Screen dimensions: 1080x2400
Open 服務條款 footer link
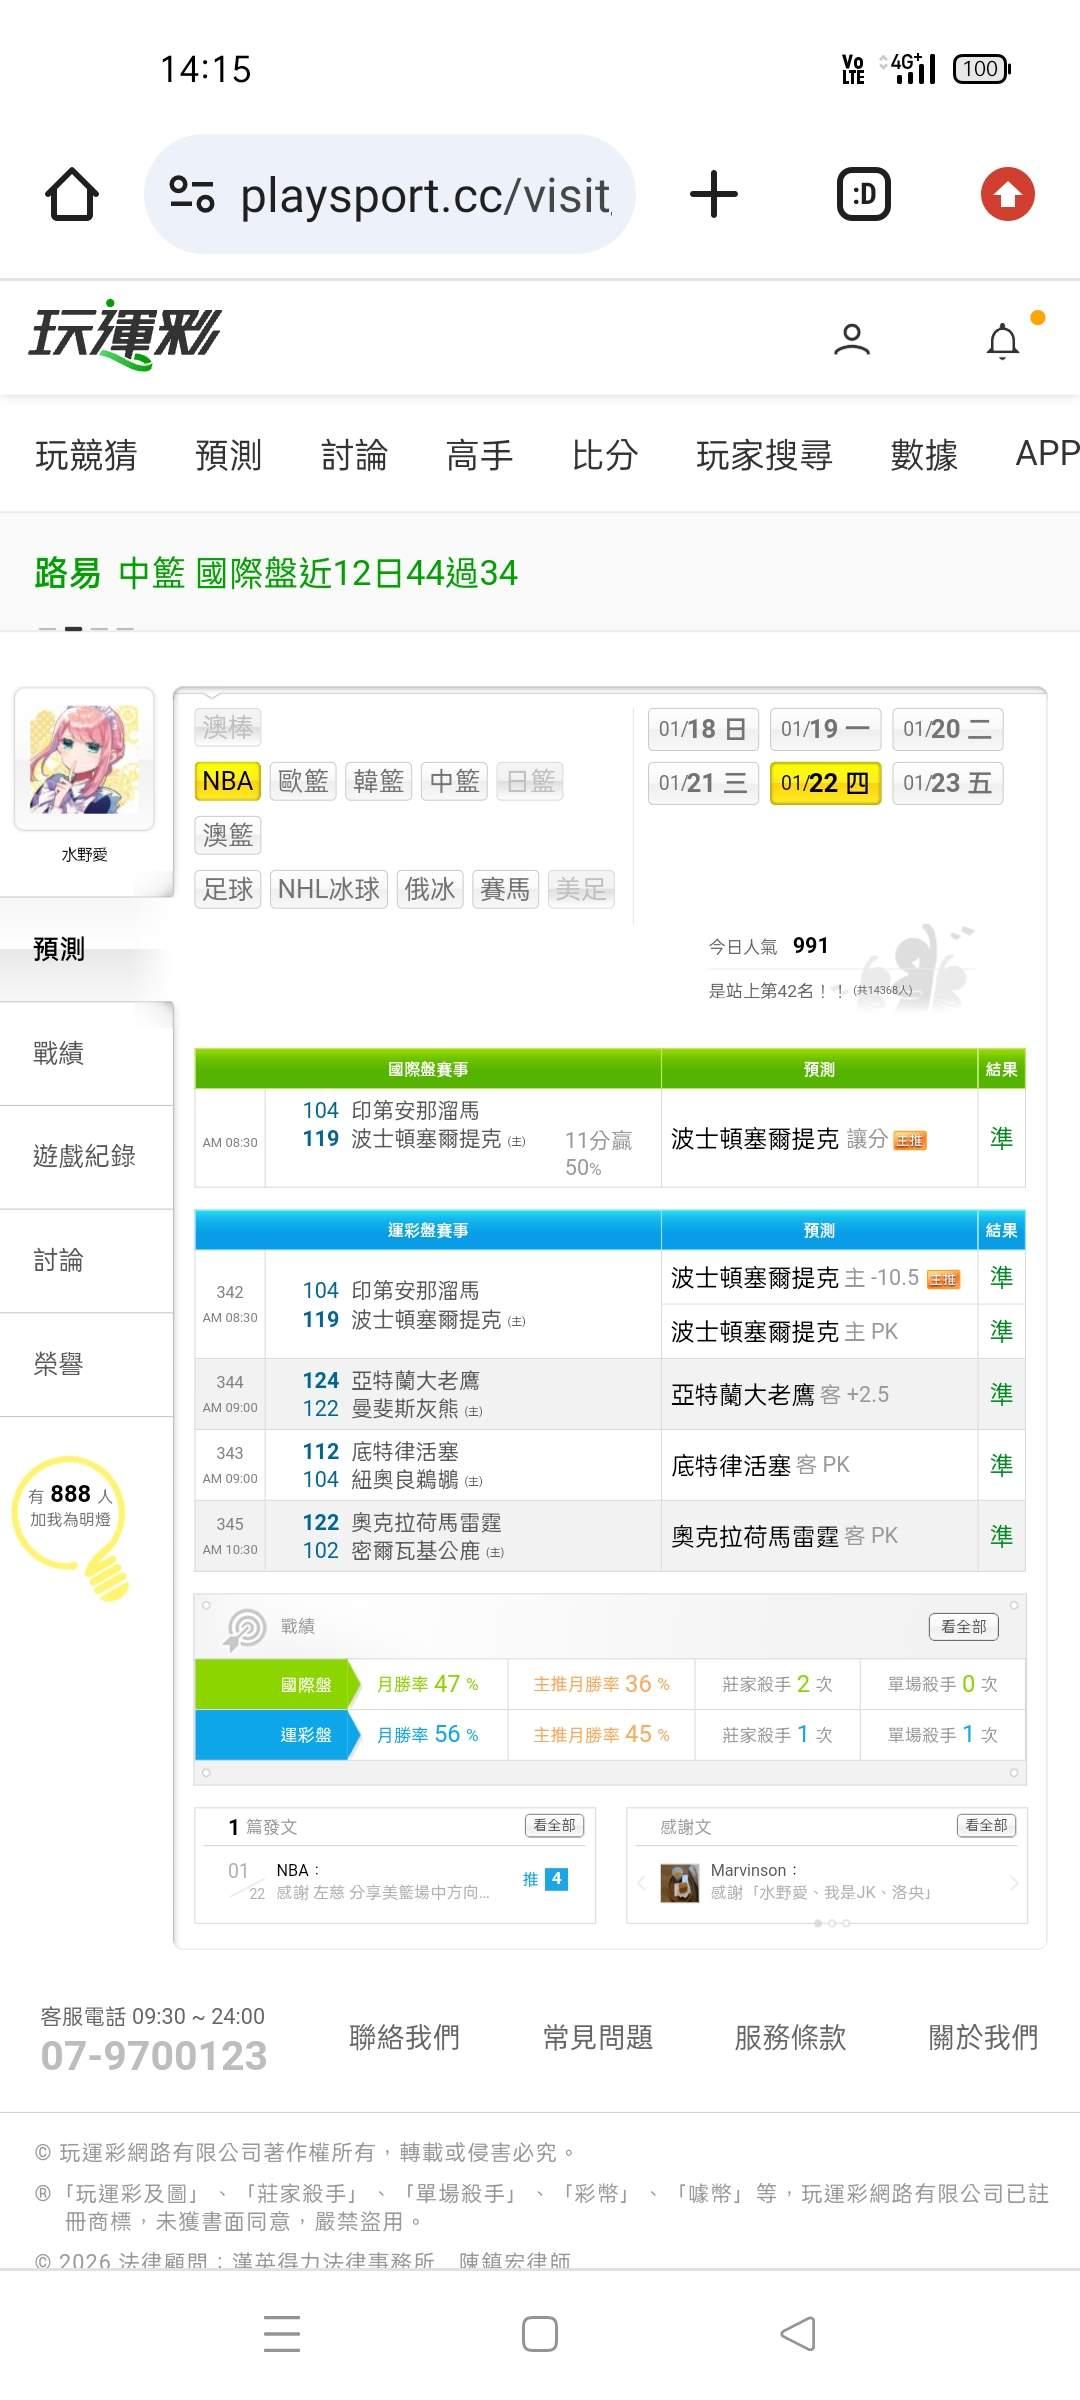click(x=790, y=2037)
